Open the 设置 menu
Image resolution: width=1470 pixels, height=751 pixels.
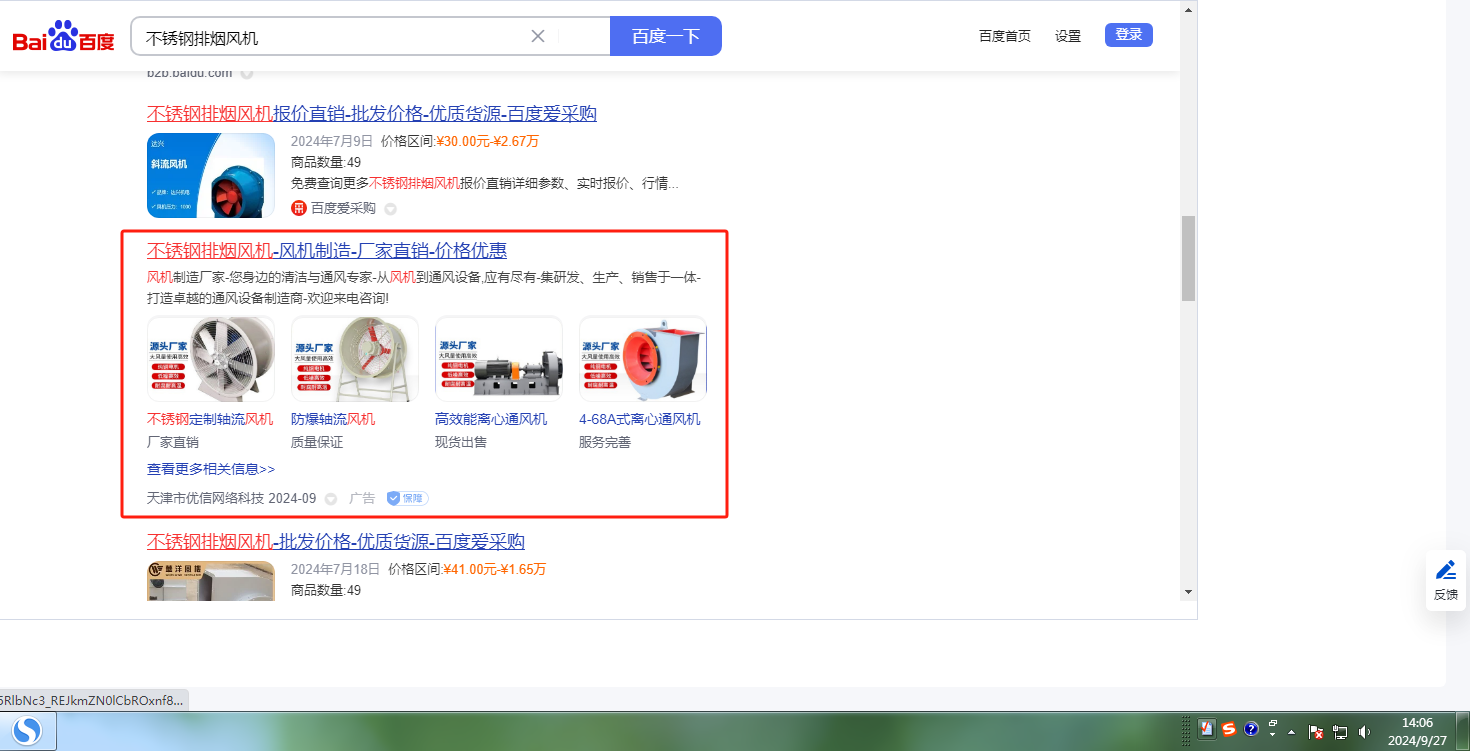tap(1068, 36)
